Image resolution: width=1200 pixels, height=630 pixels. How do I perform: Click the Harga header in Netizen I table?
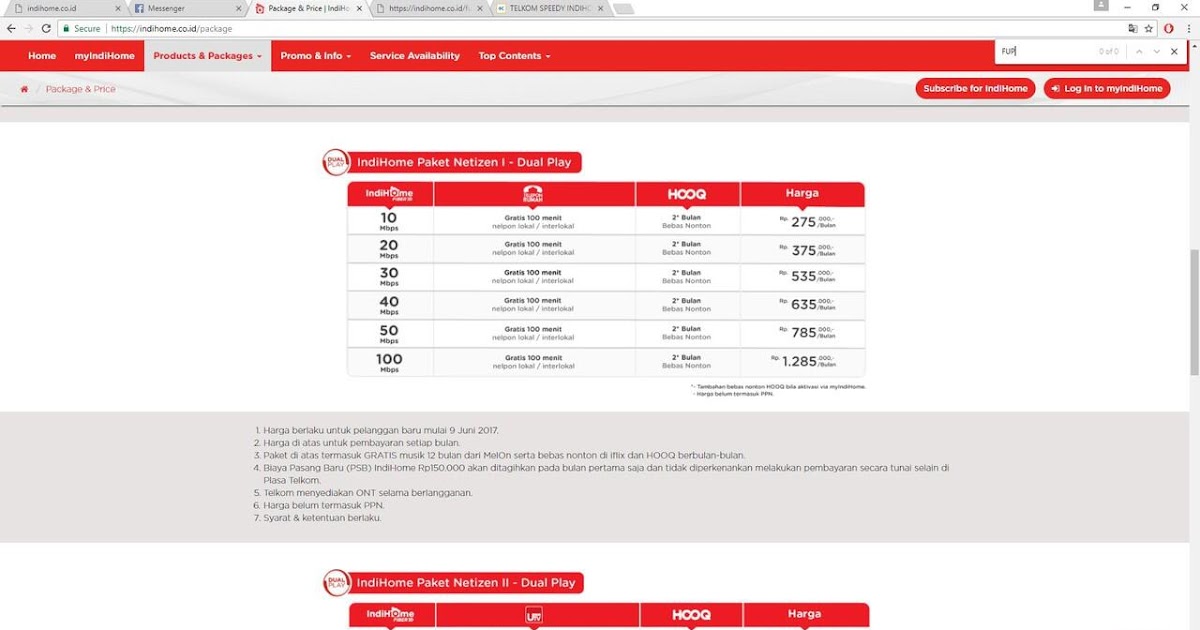pyautogui.click(x=802, y=193)
